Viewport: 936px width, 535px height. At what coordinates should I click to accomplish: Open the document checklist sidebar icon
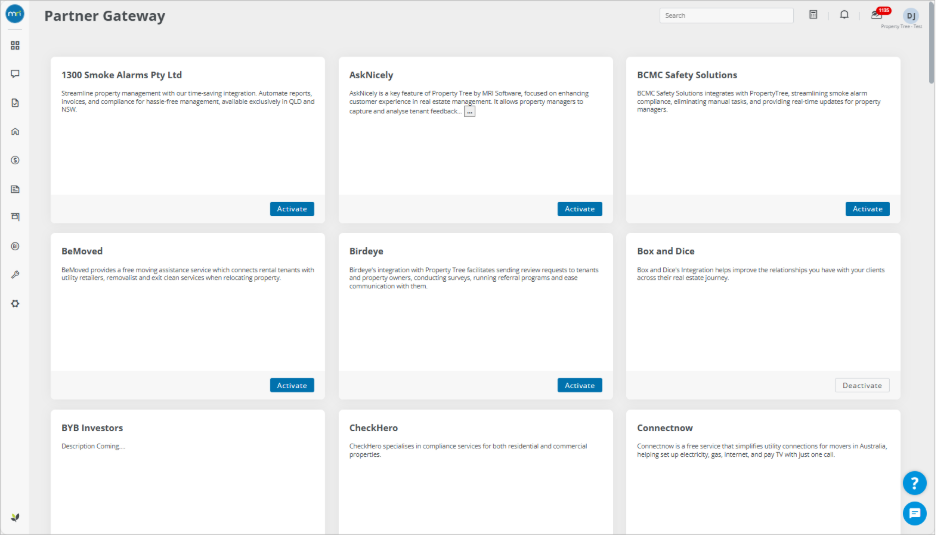(15, 103)
